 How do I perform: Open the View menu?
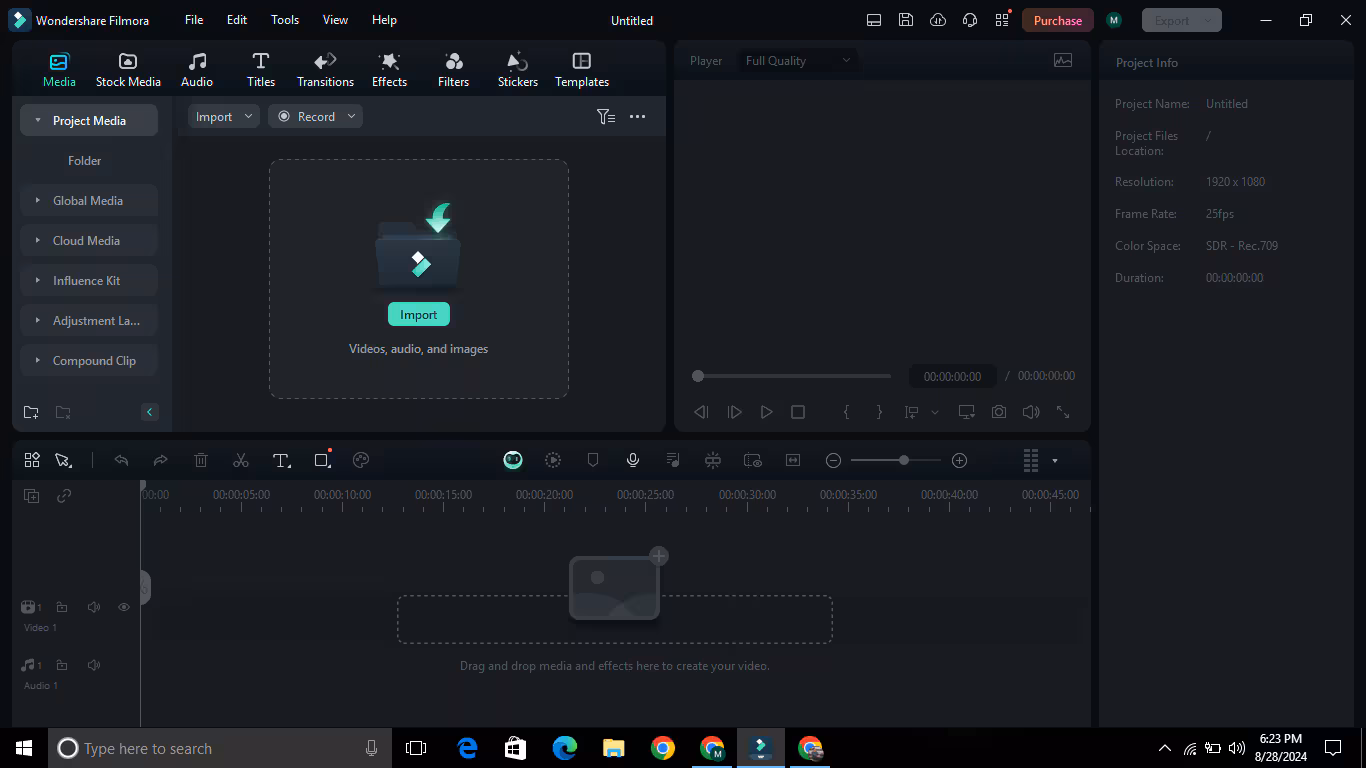point(336,20)
